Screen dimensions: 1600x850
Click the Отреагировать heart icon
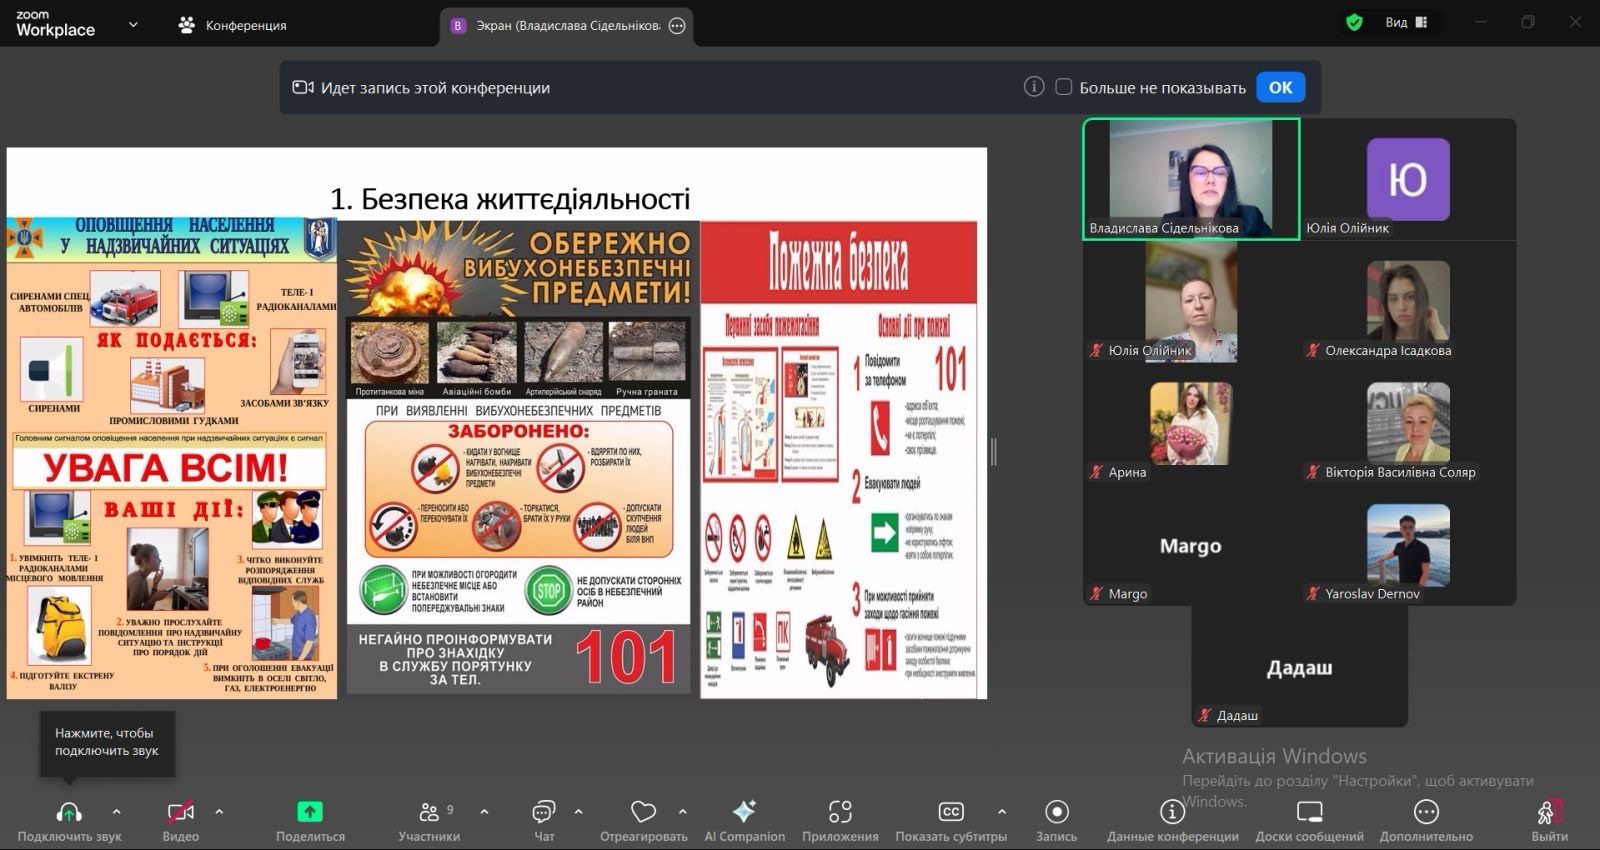click(644, 812)
